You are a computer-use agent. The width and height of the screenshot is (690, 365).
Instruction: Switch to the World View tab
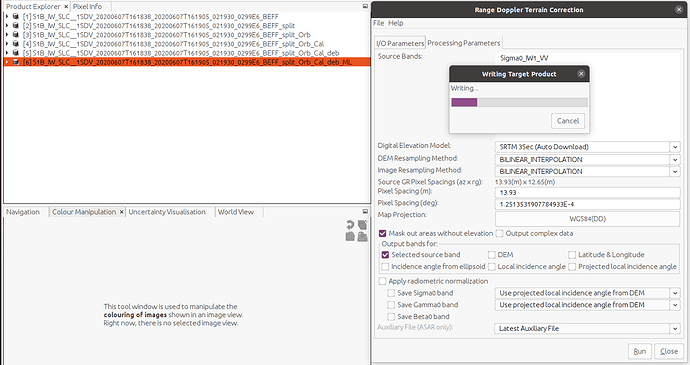(x=236, y=212)
